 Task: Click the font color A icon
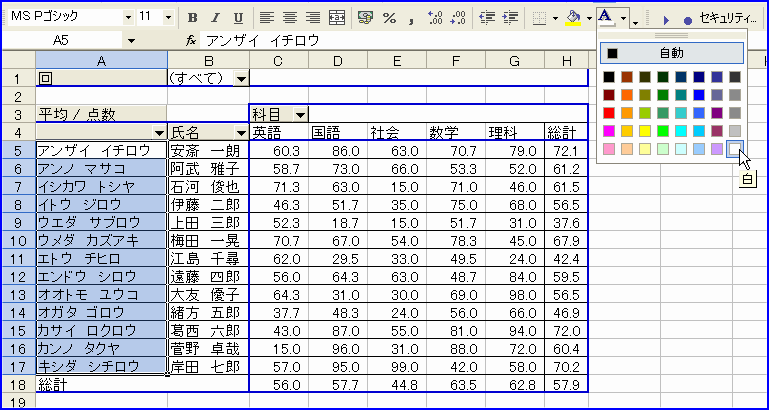click(606, 18)
